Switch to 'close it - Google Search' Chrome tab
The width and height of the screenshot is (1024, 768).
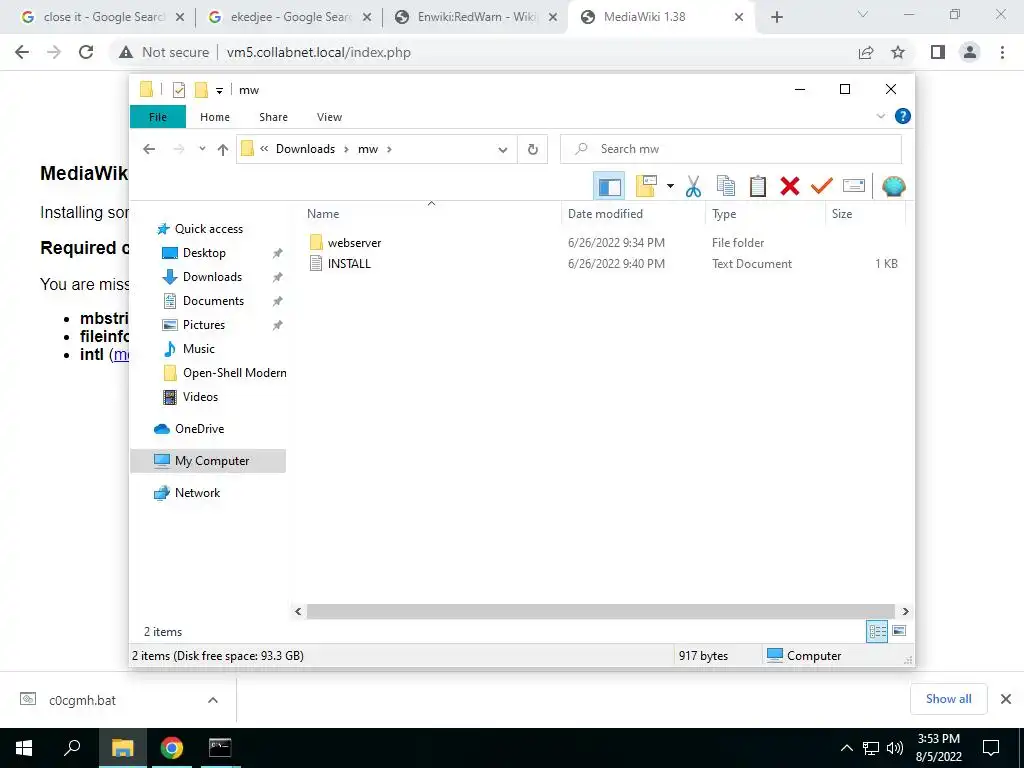point(101,17)
